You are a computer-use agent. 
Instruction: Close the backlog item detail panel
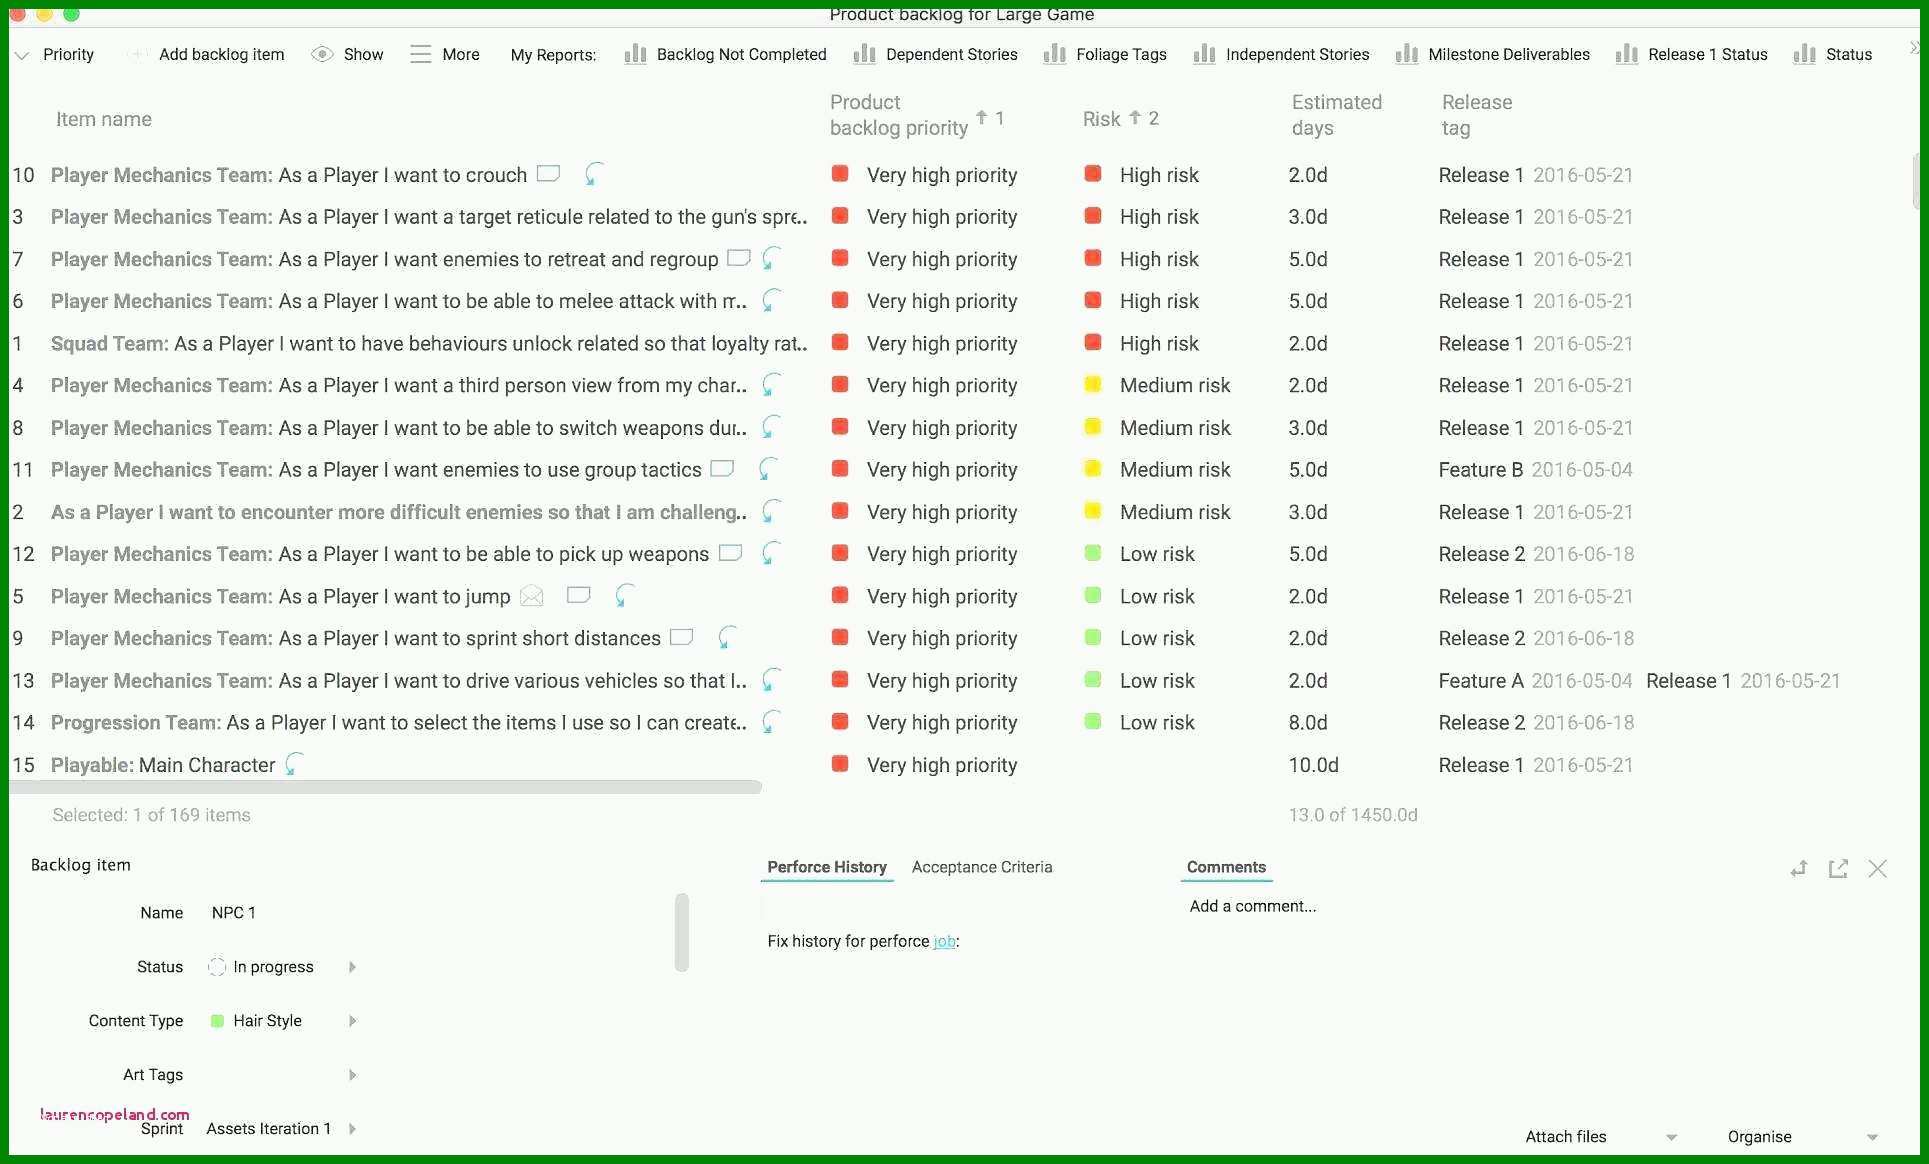pos(1878,868)
